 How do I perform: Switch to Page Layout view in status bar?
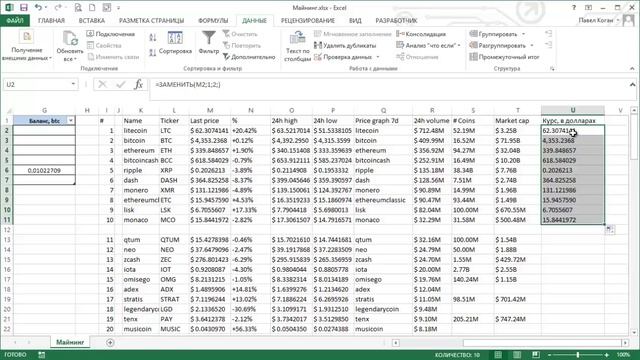coord(517,355)
